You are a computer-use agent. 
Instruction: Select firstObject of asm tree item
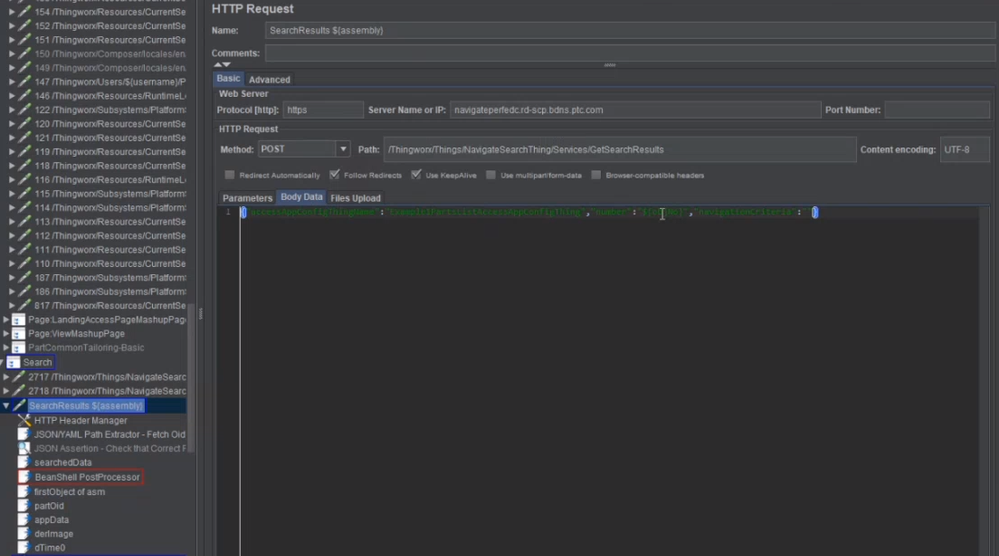69,492
